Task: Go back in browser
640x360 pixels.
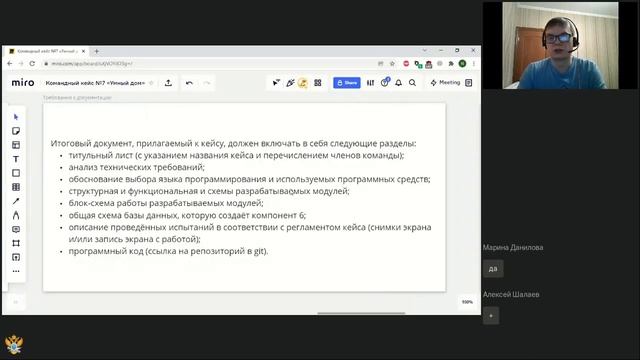Action: click(10, 64)
